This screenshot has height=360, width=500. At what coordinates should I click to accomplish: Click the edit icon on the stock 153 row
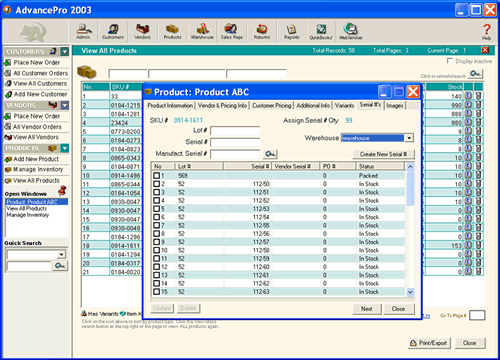[468, 245]
